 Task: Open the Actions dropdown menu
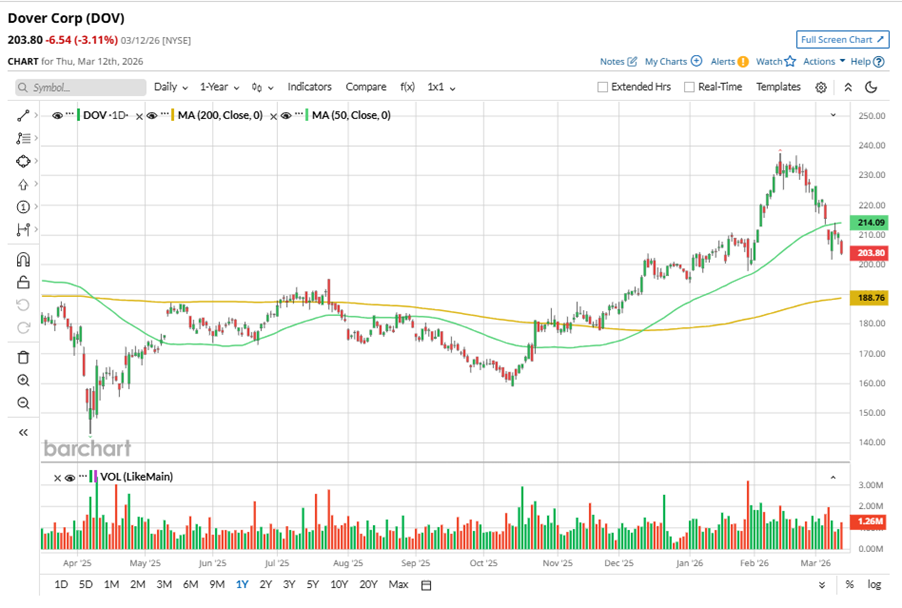tap(824, 61)
